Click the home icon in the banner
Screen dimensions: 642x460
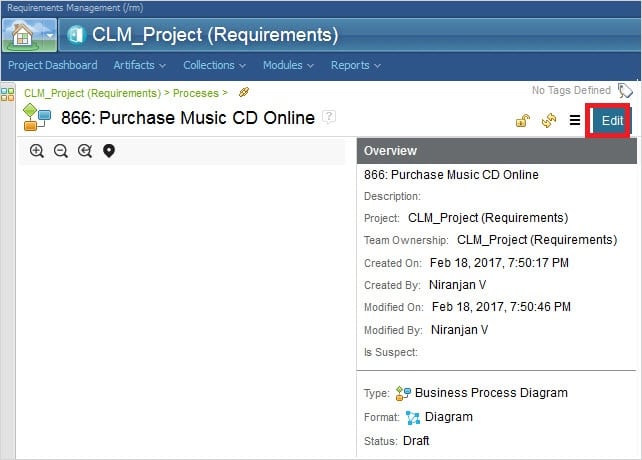tap(22, 35)
